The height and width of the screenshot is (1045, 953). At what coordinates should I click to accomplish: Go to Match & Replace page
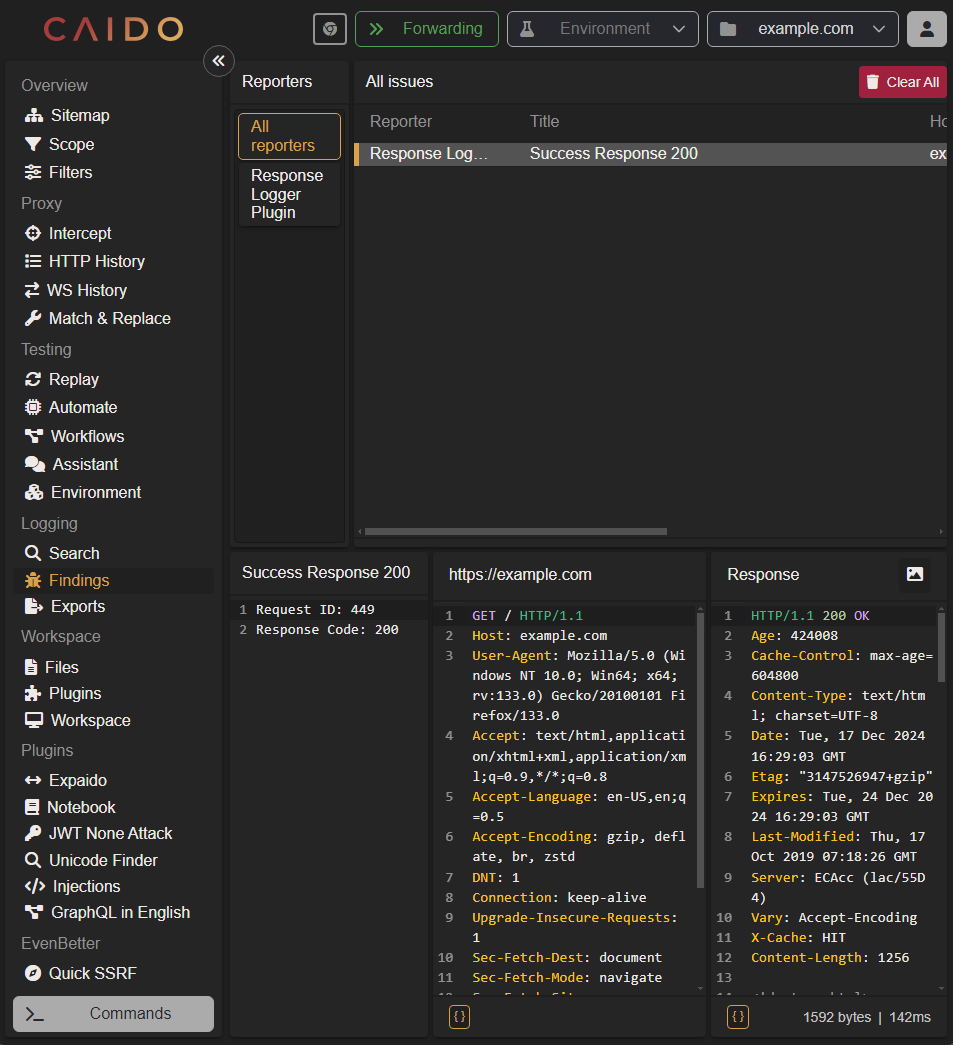(x=109, y=318)
